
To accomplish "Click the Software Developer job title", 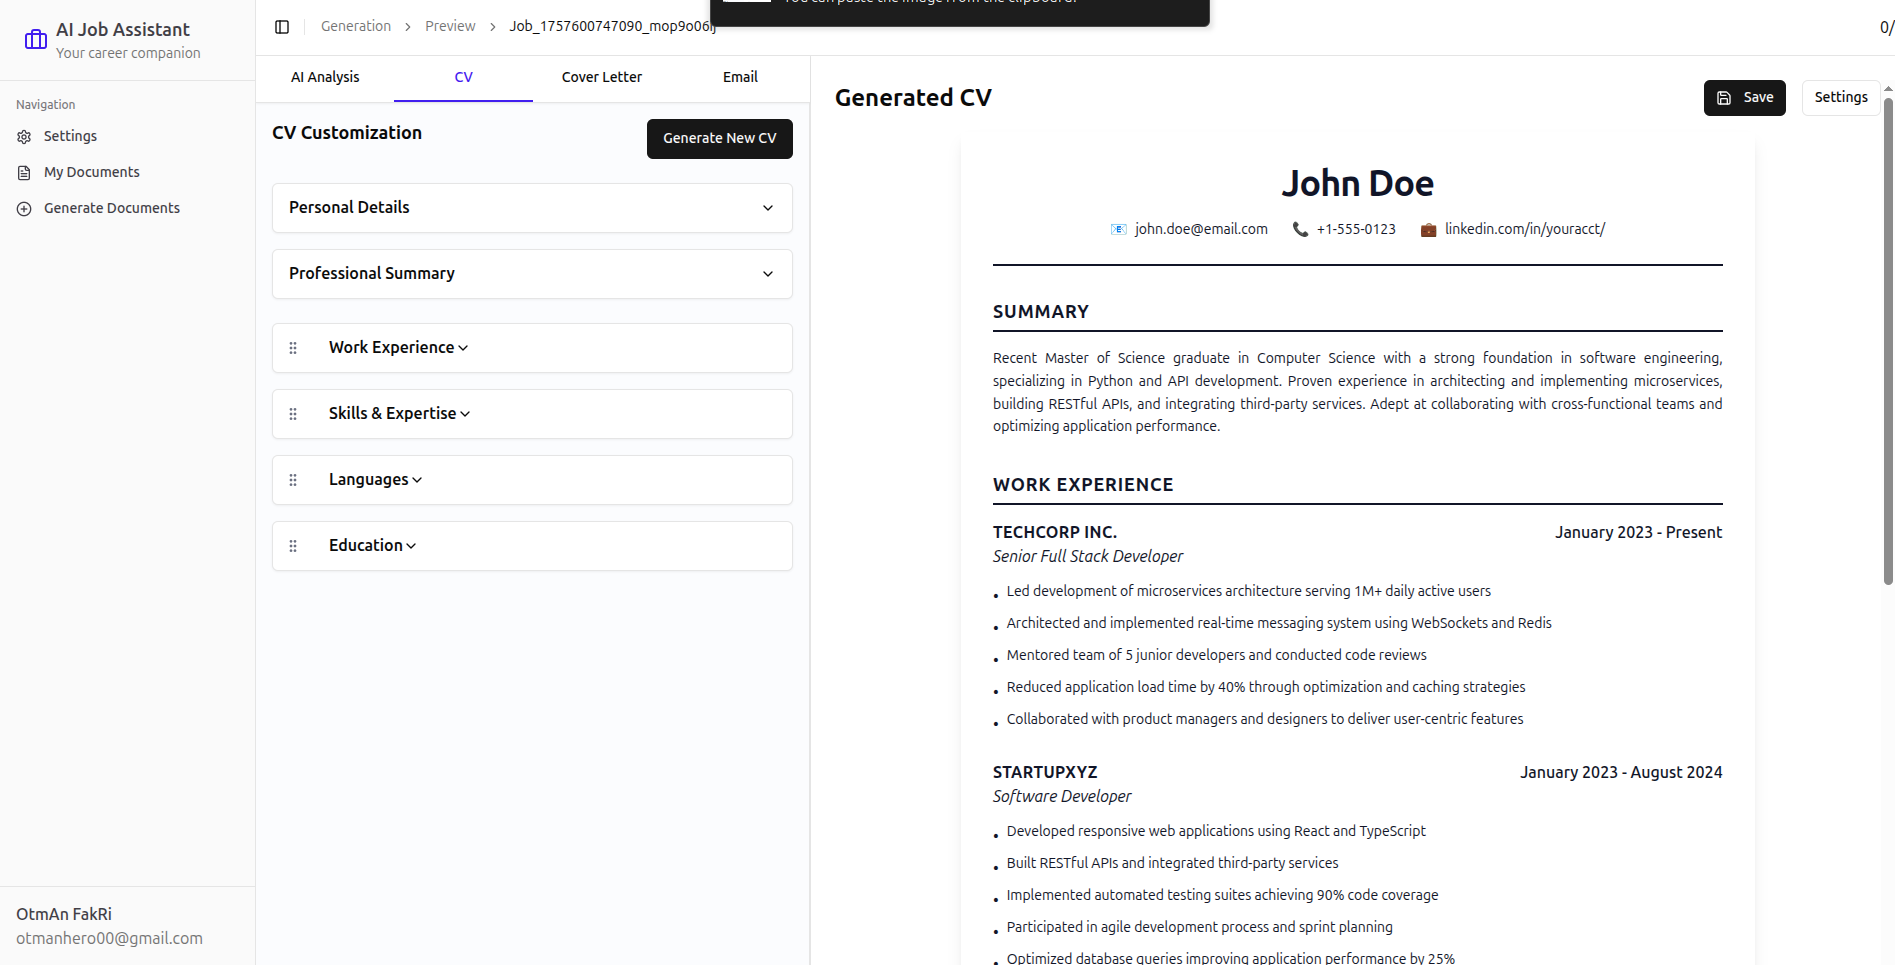I will click(x=1062, y=797).
